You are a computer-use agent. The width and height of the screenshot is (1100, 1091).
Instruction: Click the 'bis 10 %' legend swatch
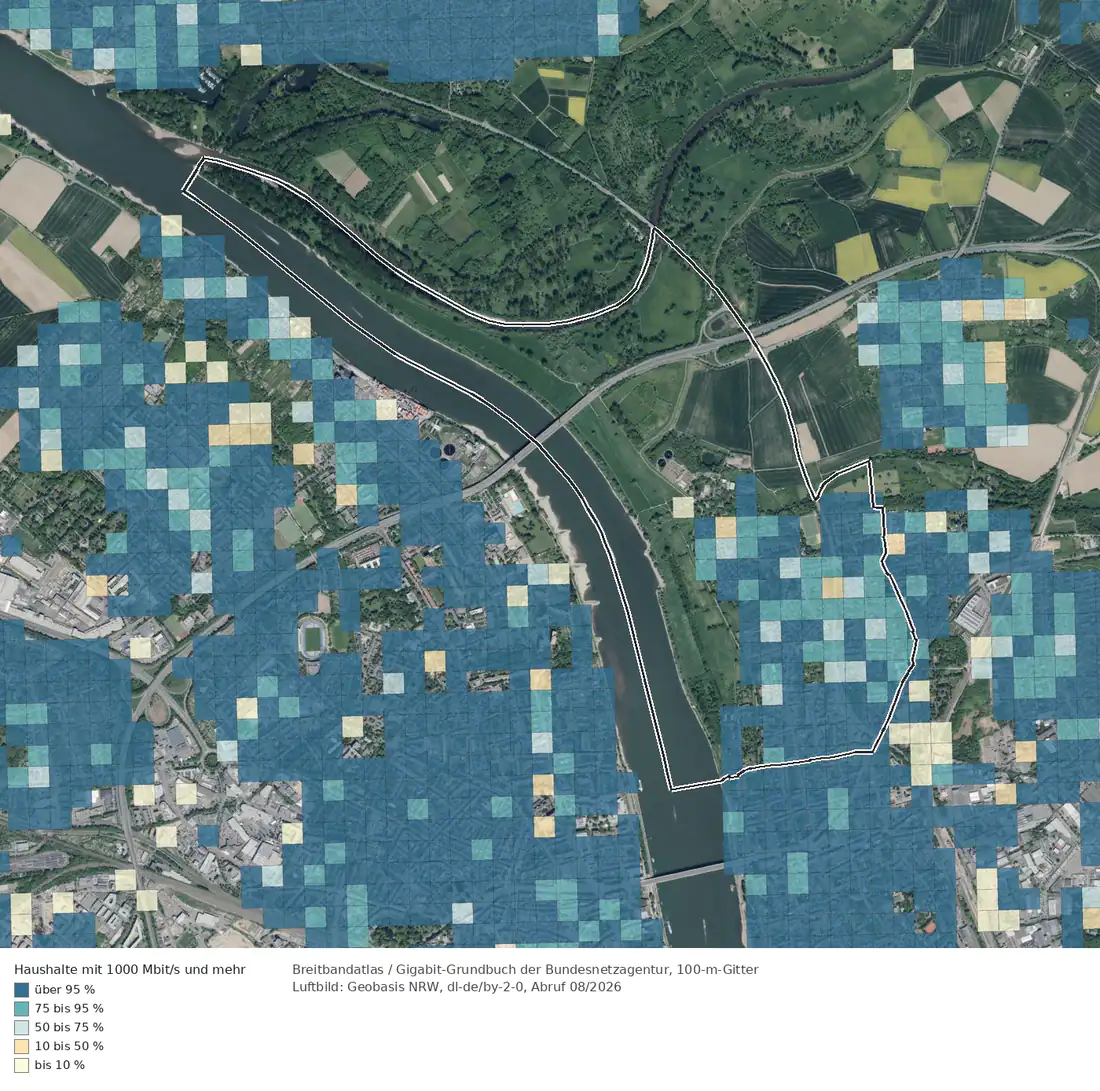22,1064
